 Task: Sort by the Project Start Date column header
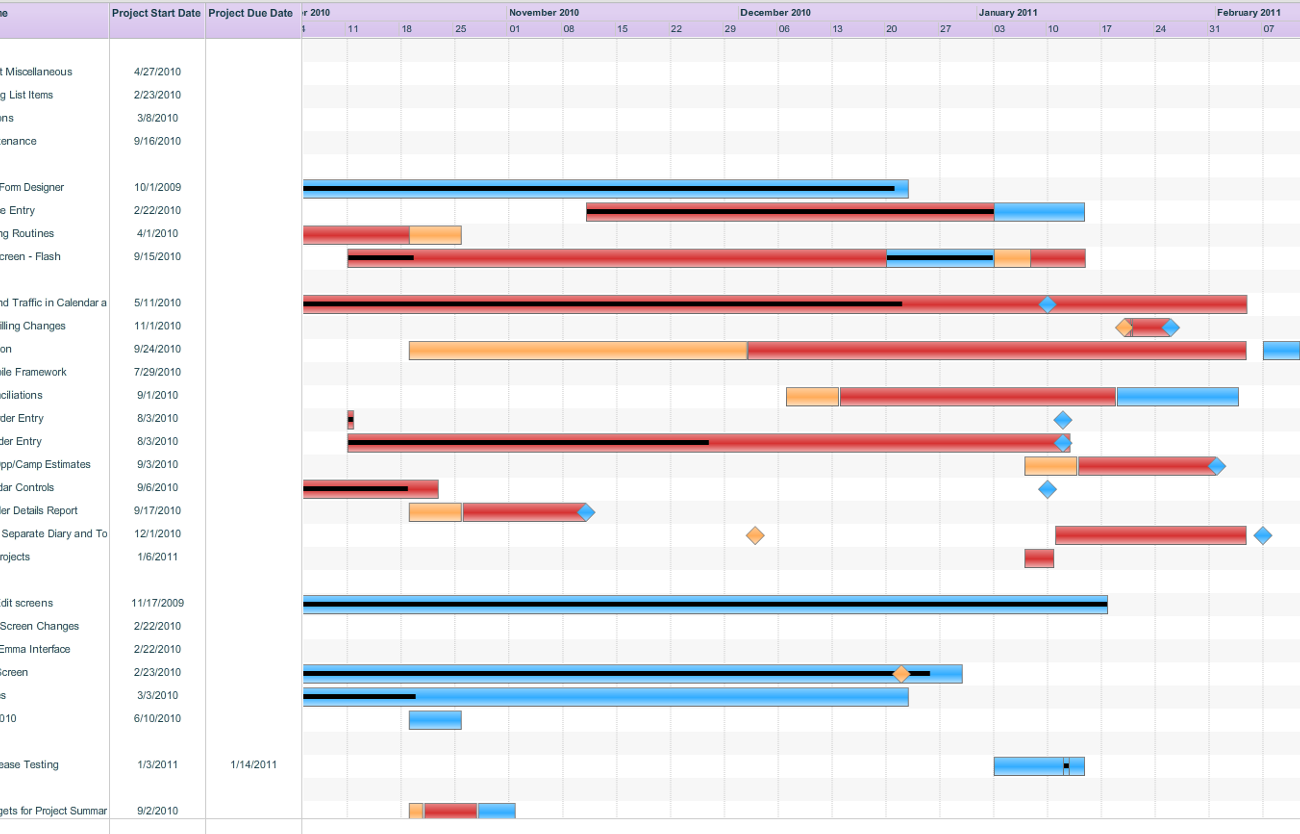click(156, 13)
